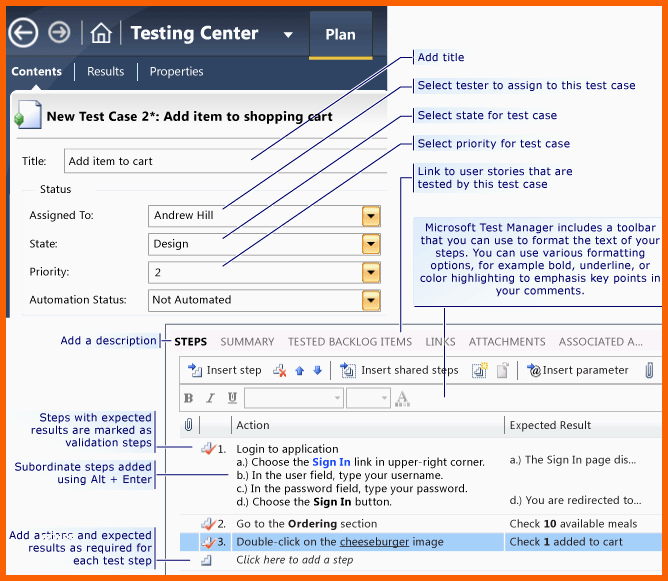Select the Plan tab
Screen dimensions: 668x581
coord(340,35)
